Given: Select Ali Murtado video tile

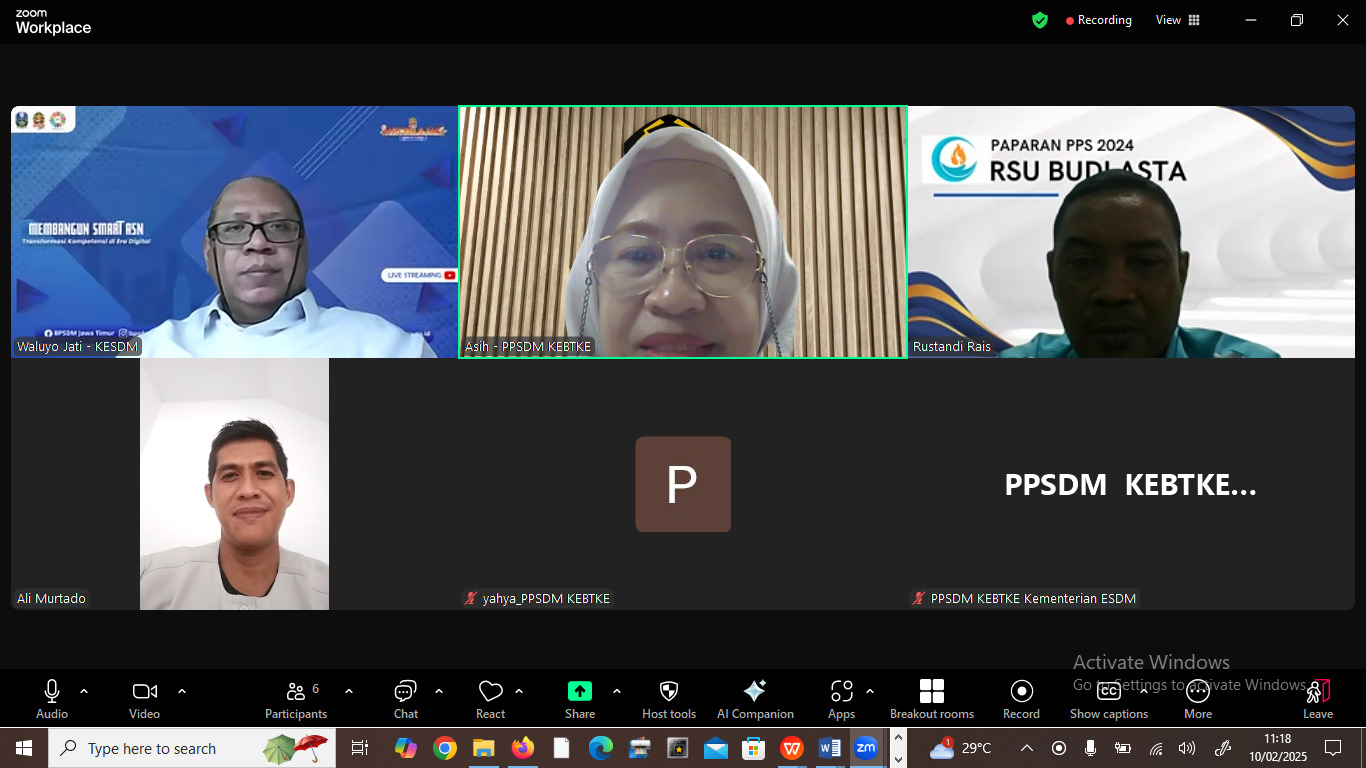Looking at the screenshot, I should point(234,484).
